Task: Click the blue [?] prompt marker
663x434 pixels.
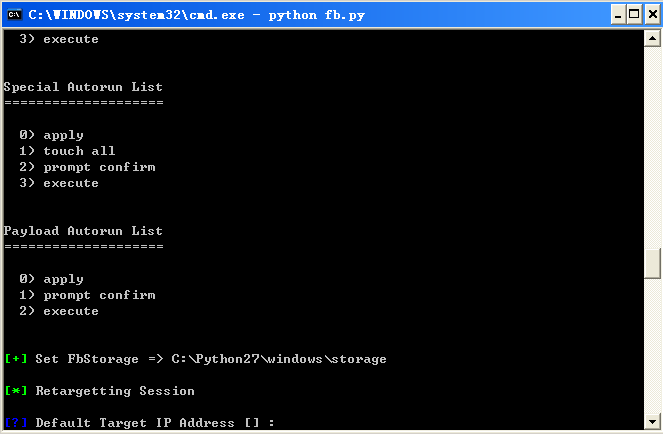Action: [16, 423]
